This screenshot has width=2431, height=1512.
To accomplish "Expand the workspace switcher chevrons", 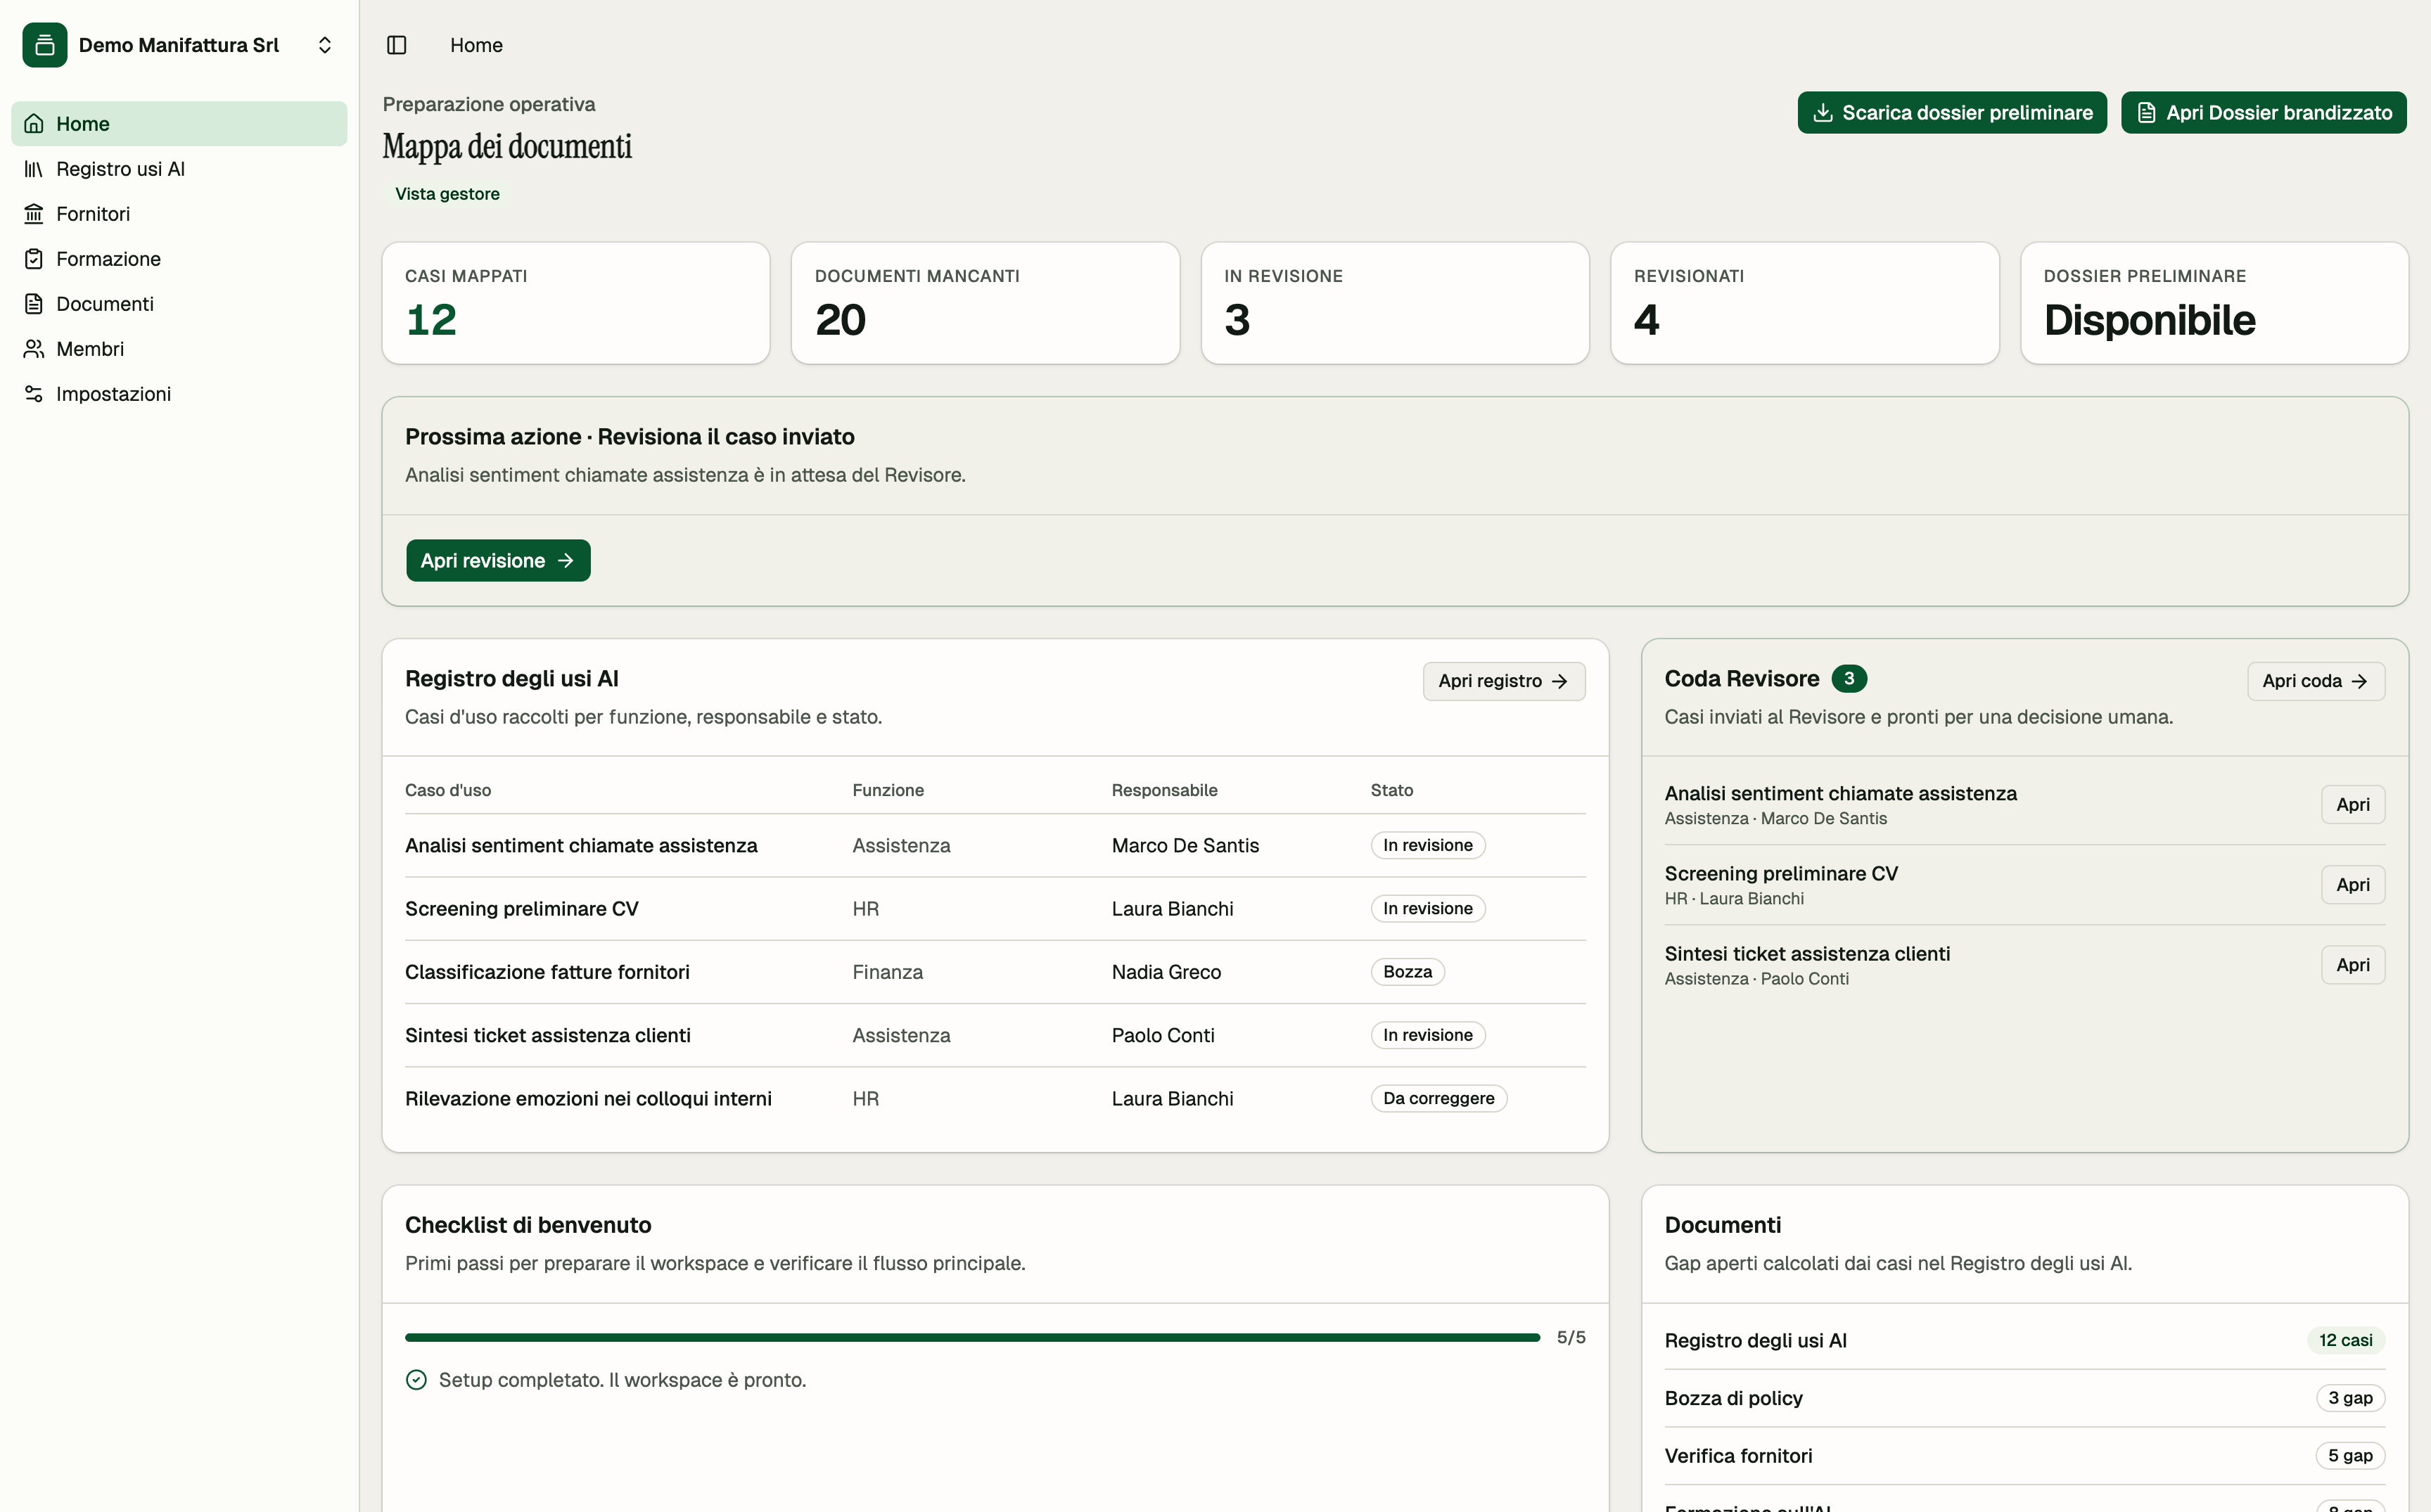I will 325,45.
